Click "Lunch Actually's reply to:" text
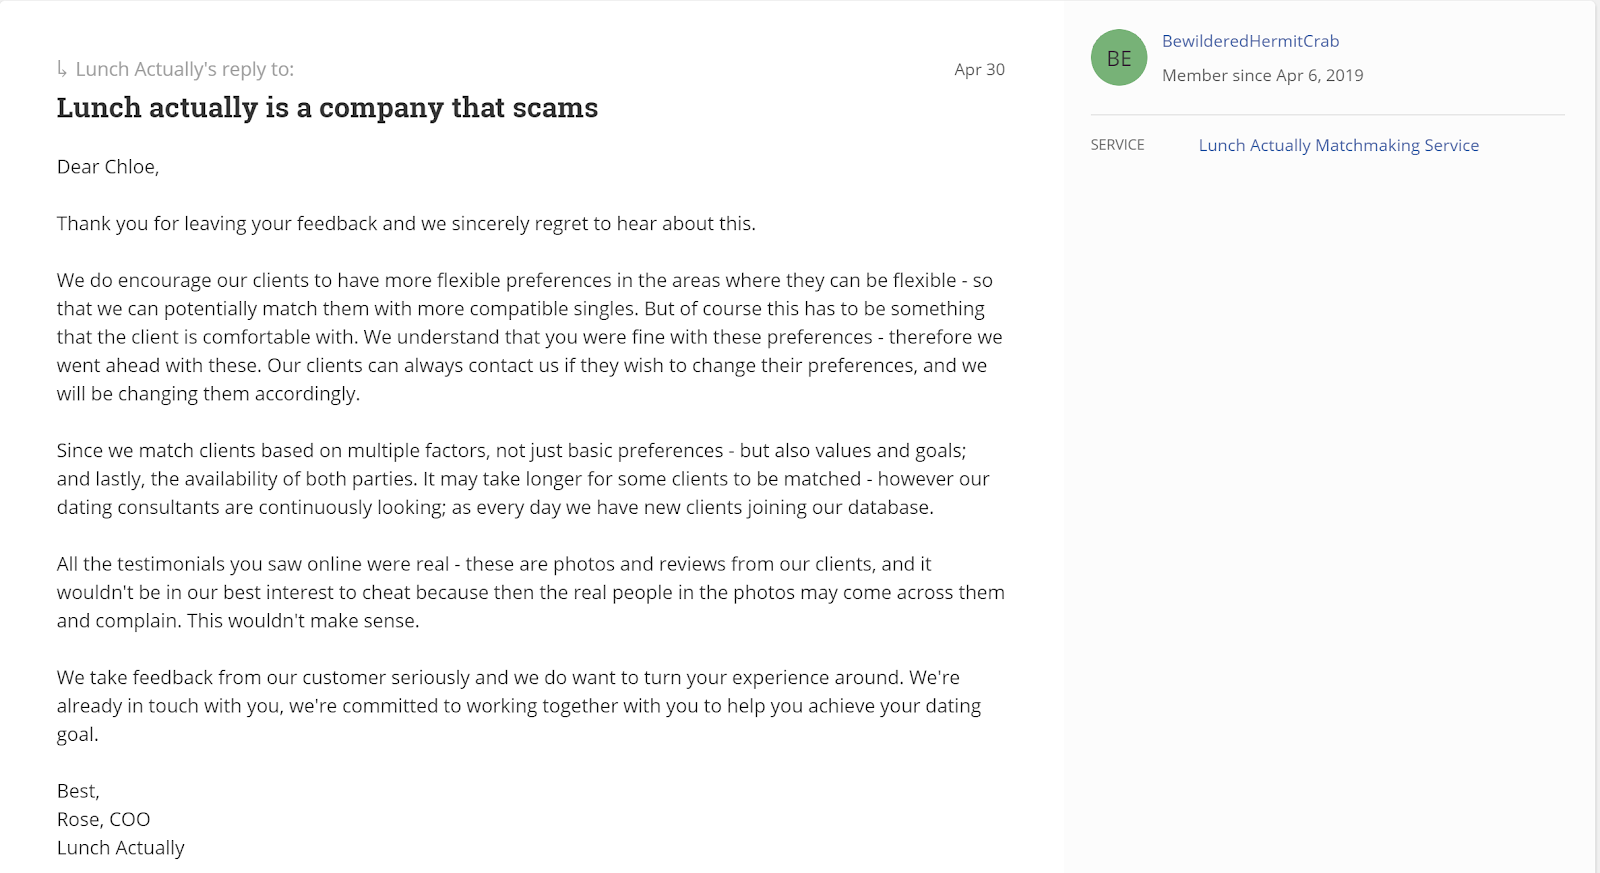Viewport: 1600px width, 873px height. tap(184, 69)
